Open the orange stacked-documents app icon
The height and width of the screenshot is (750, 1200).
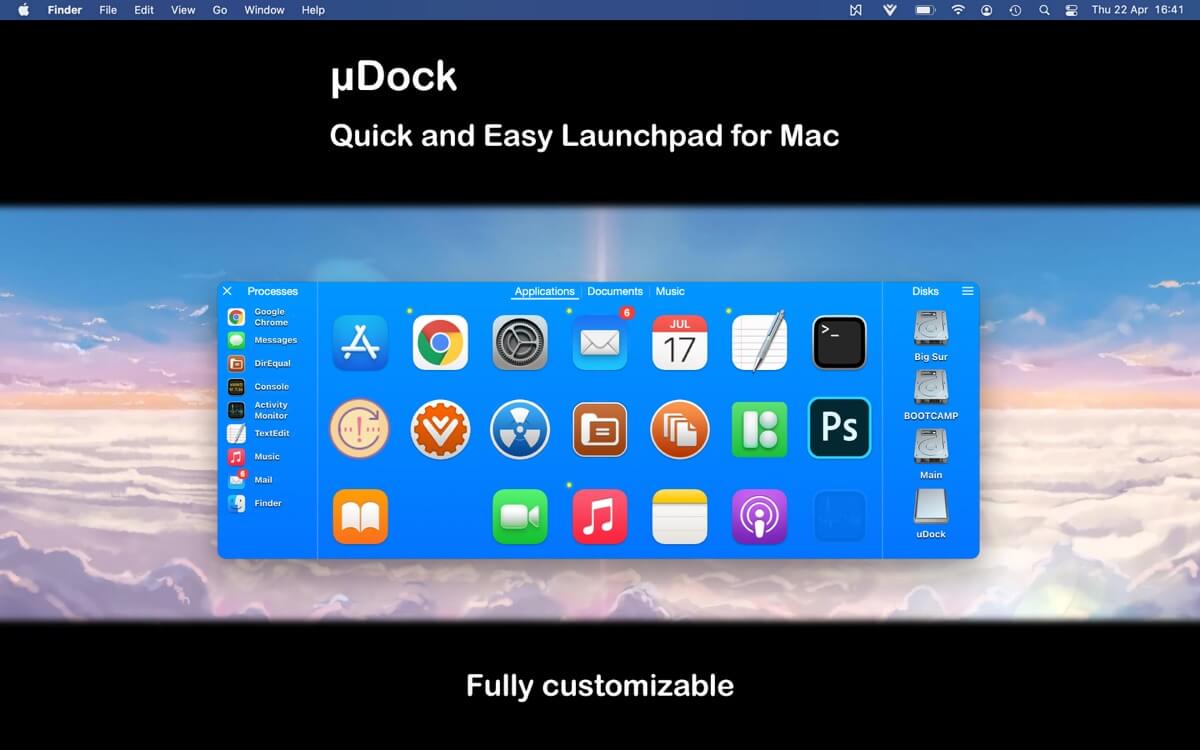pyautogui.click(x=680, y=429)
